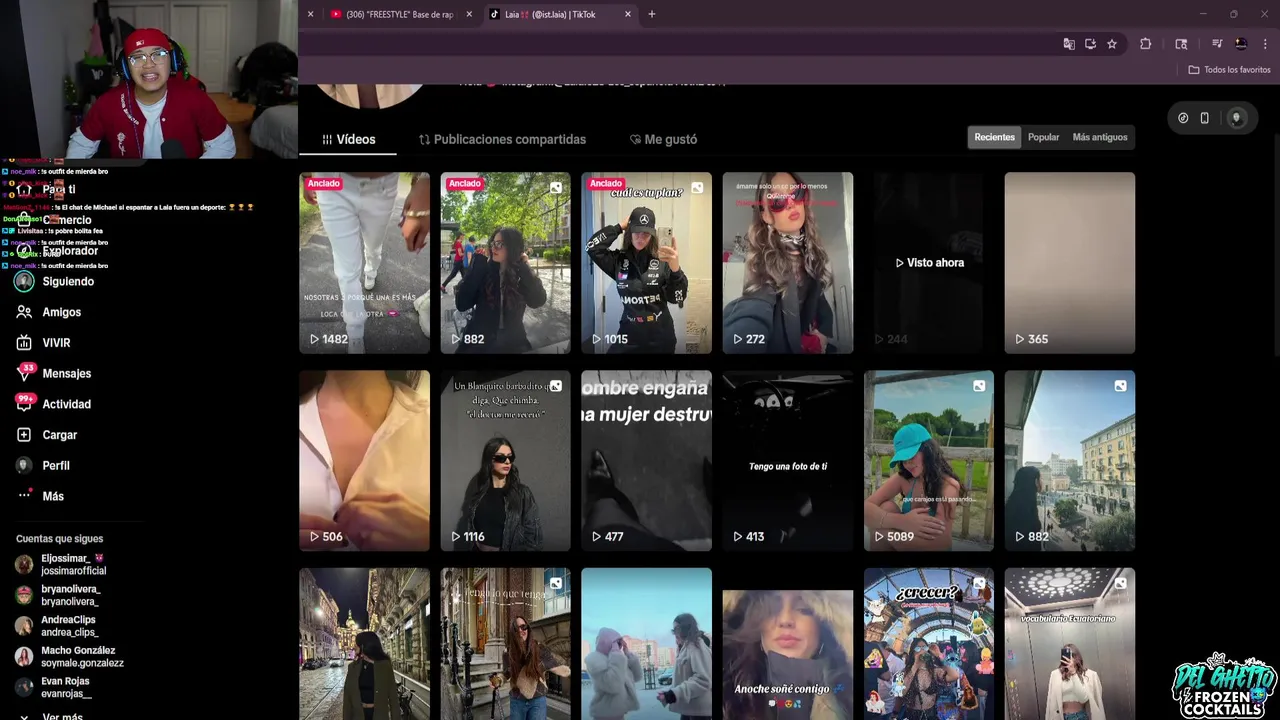Open video with 5089 views
Viewport: 1280px width, 720px height.
coord(929,461)
